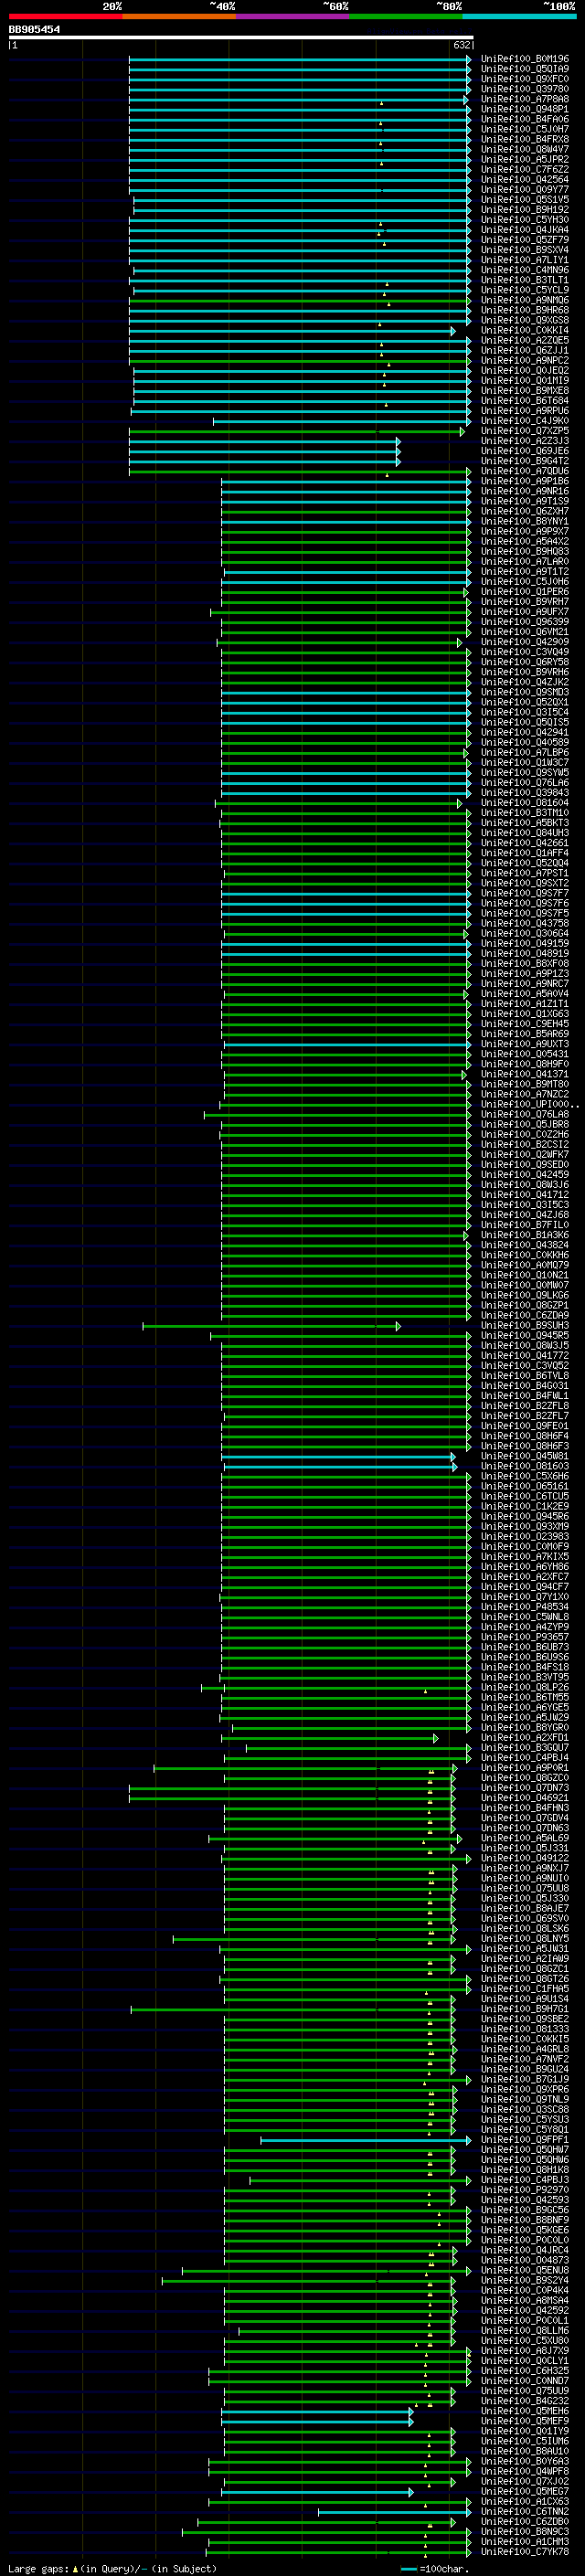The width and height of the screenshot is (585, 2576).
Task: Click the UniRef100_B8YGR0 hit name
Action: click(x=525, y=1727)
